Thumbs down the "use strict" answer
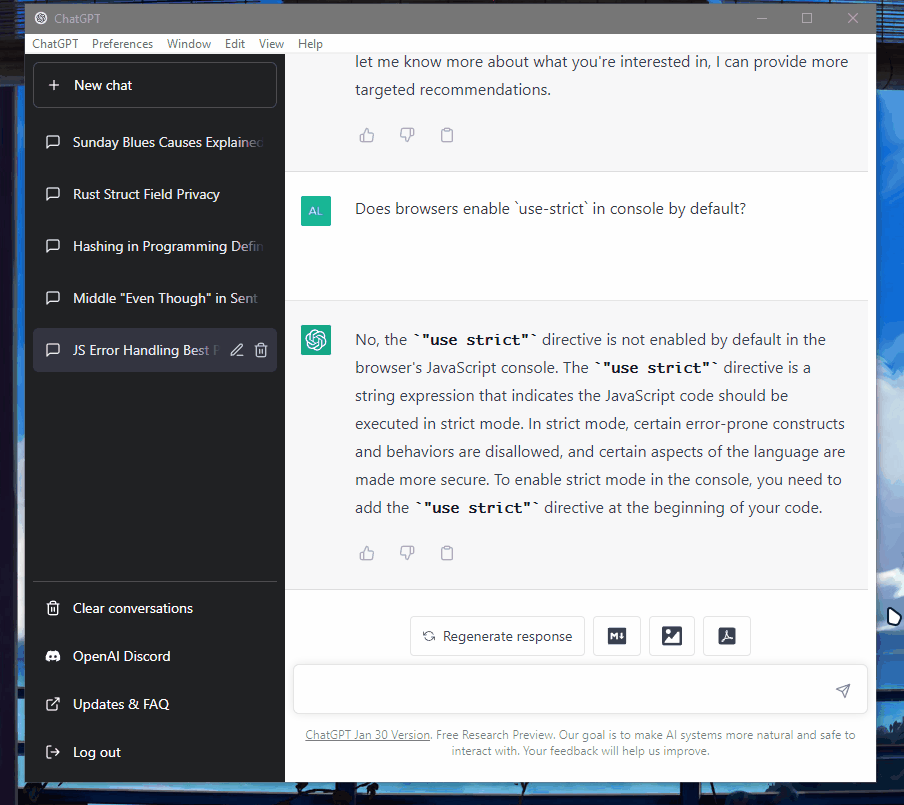 coord(407,553)
